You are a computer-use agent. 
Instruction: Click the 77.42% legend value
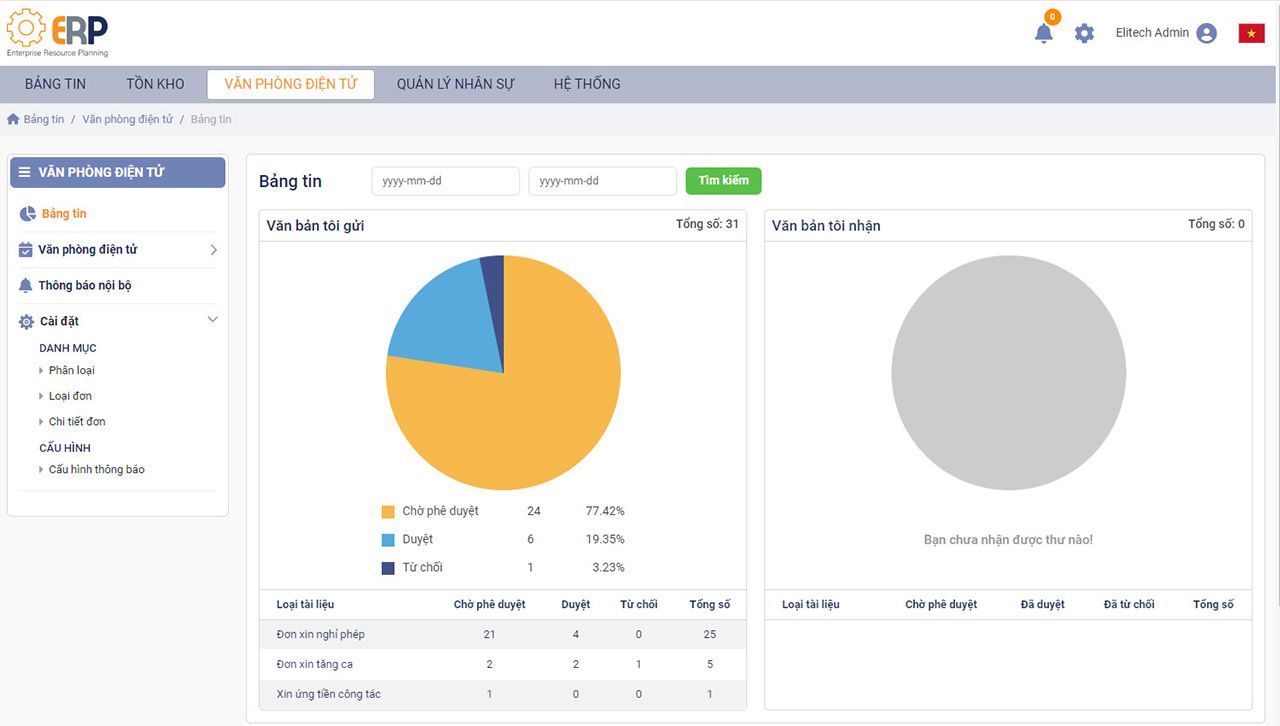click(x=605, y=511)
